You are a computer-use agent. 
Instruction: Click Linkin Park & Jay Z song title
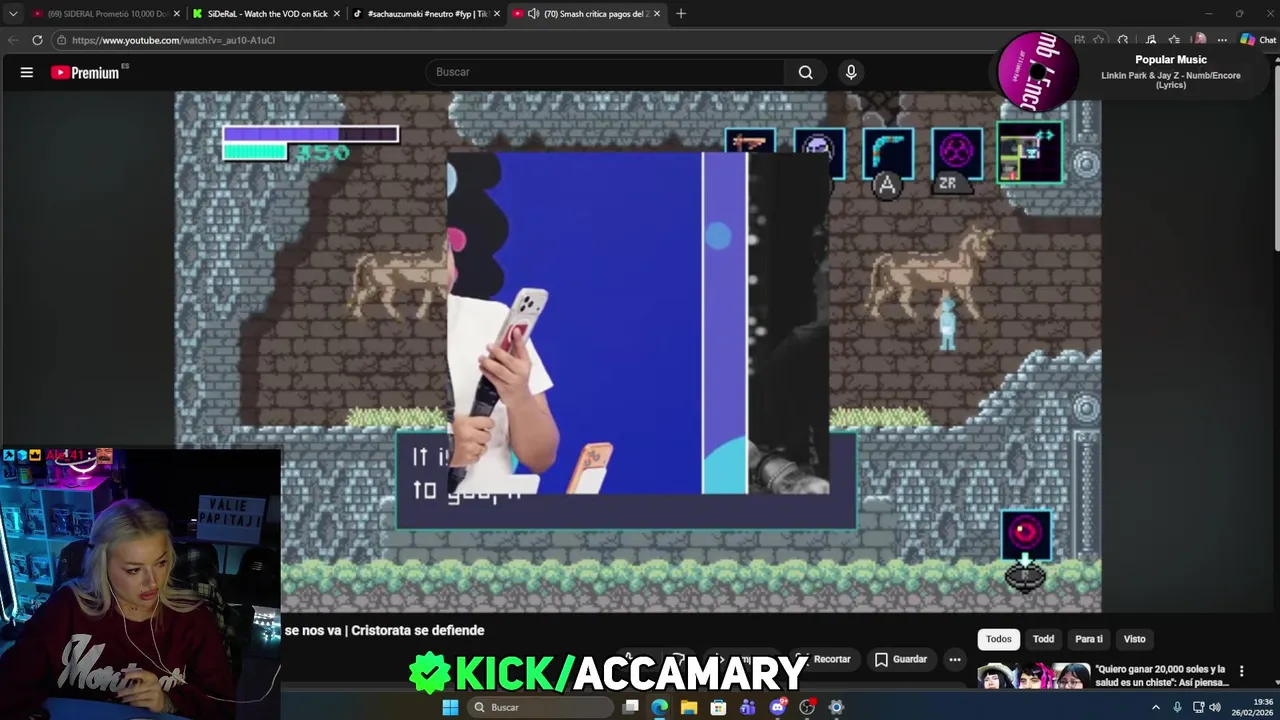pos(1171,80)
